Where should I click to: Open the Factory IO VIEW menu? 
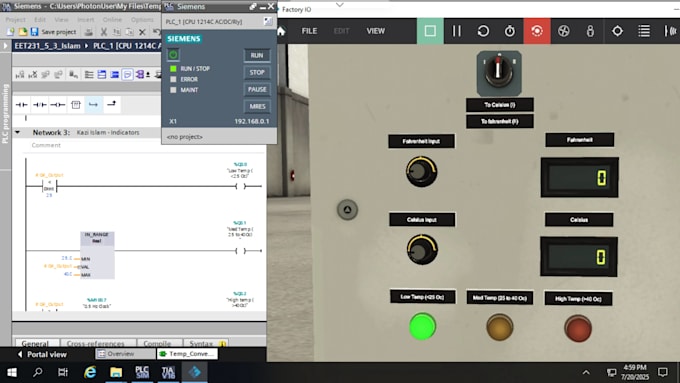tap(376, 31)
